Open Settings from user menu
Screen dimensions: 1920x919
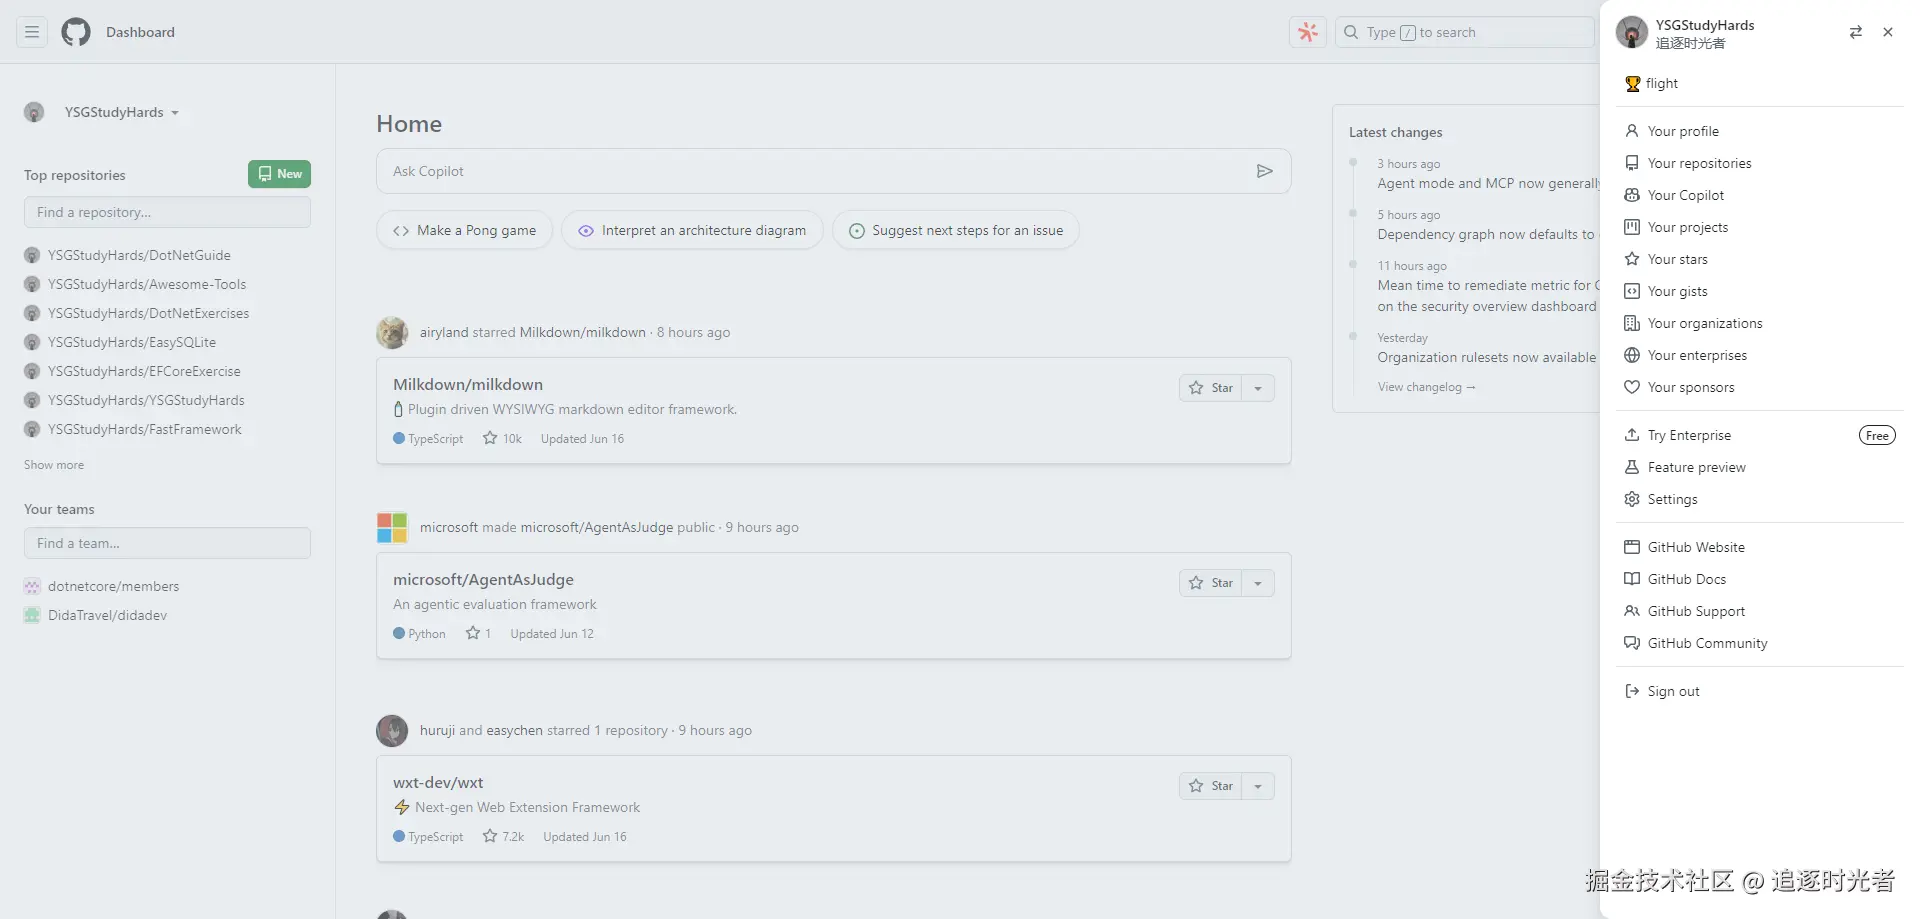(1760, 499)
